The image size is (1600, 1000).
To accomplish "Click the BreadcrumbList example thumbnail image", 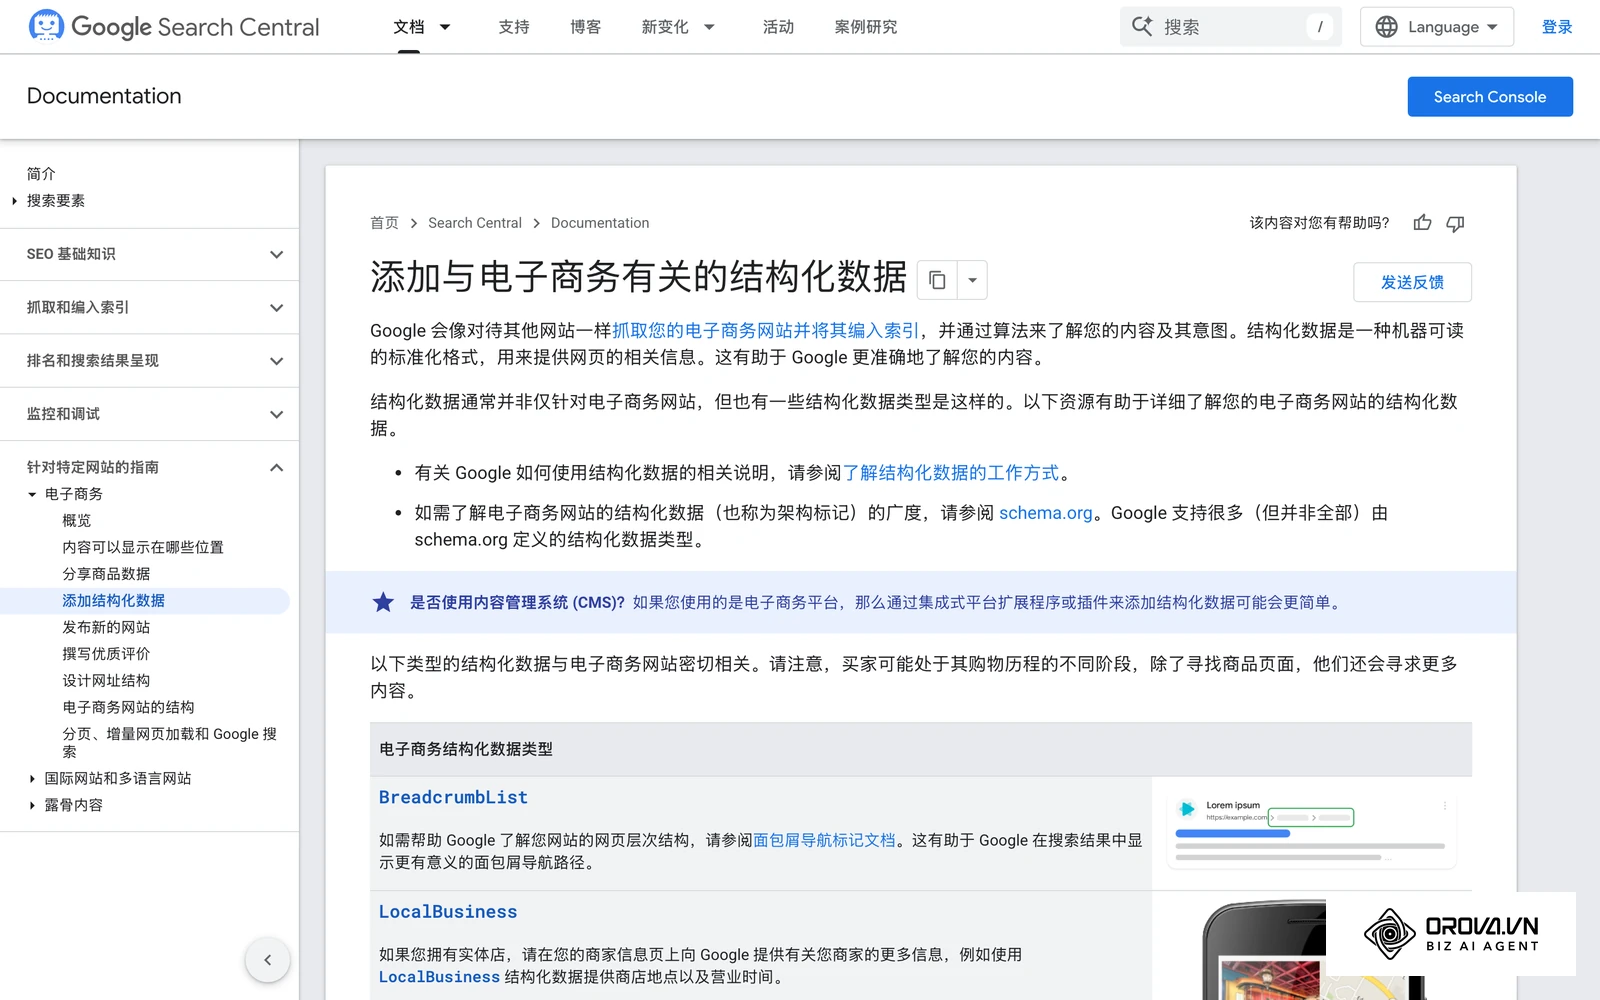I will 1311,831.
